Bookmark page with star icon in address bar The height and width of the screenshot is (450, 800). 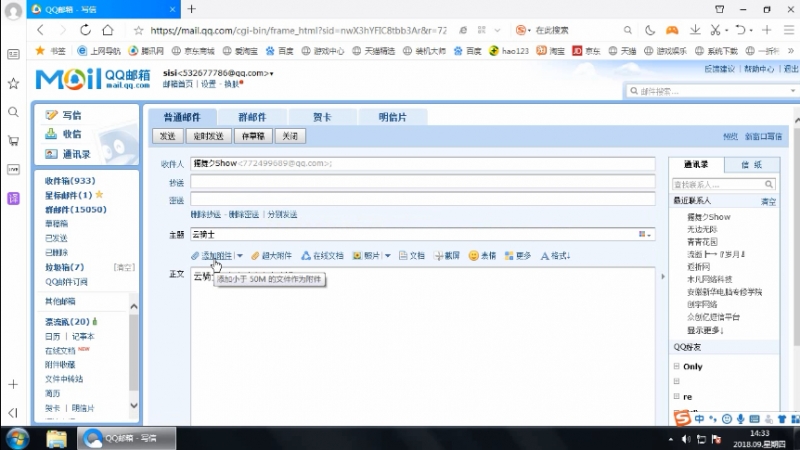[138, 31]
